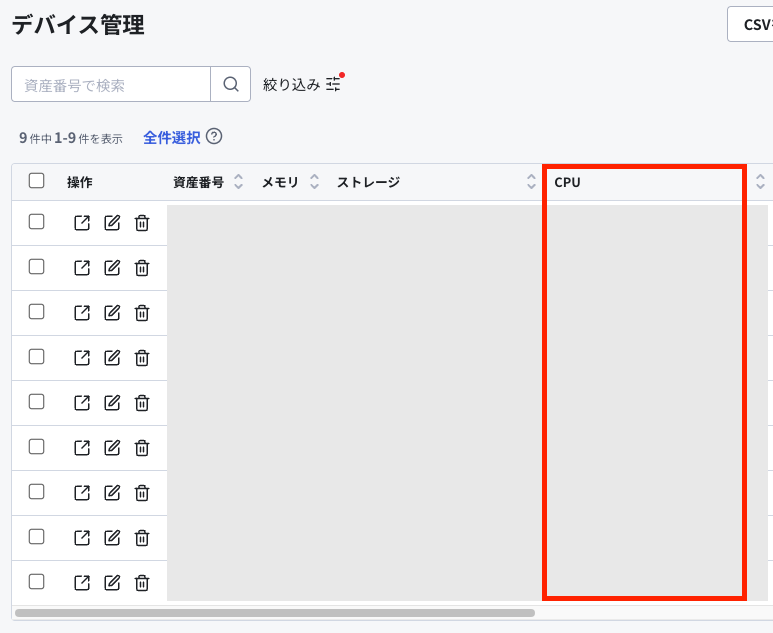Viewport: 773px width, 633px height.
Task: Delete the fifth row device
Action: click(142, 403)
